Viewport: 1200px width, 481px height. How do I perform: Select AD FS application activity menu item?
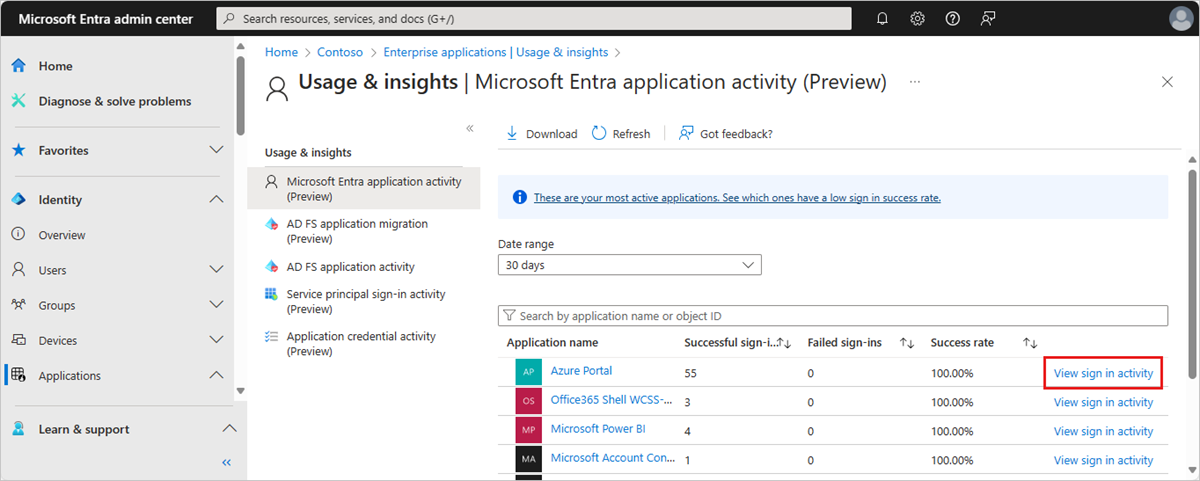click(x=350, y=267)
